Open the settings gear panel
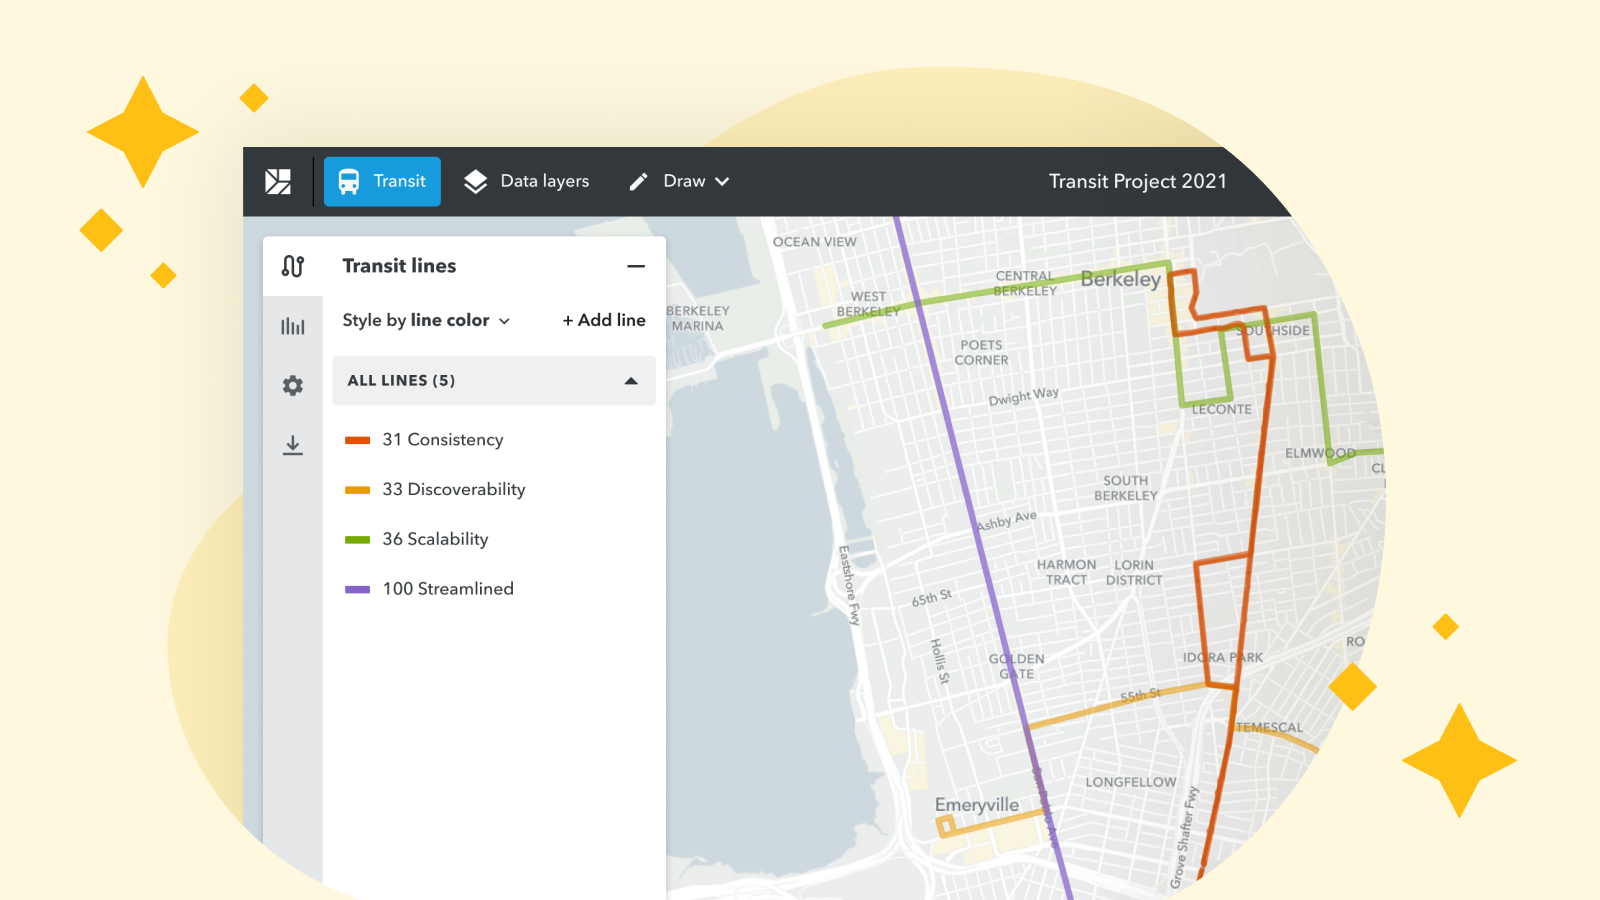The width and height of the screenshot is (1600, 900). coord(291,385)
